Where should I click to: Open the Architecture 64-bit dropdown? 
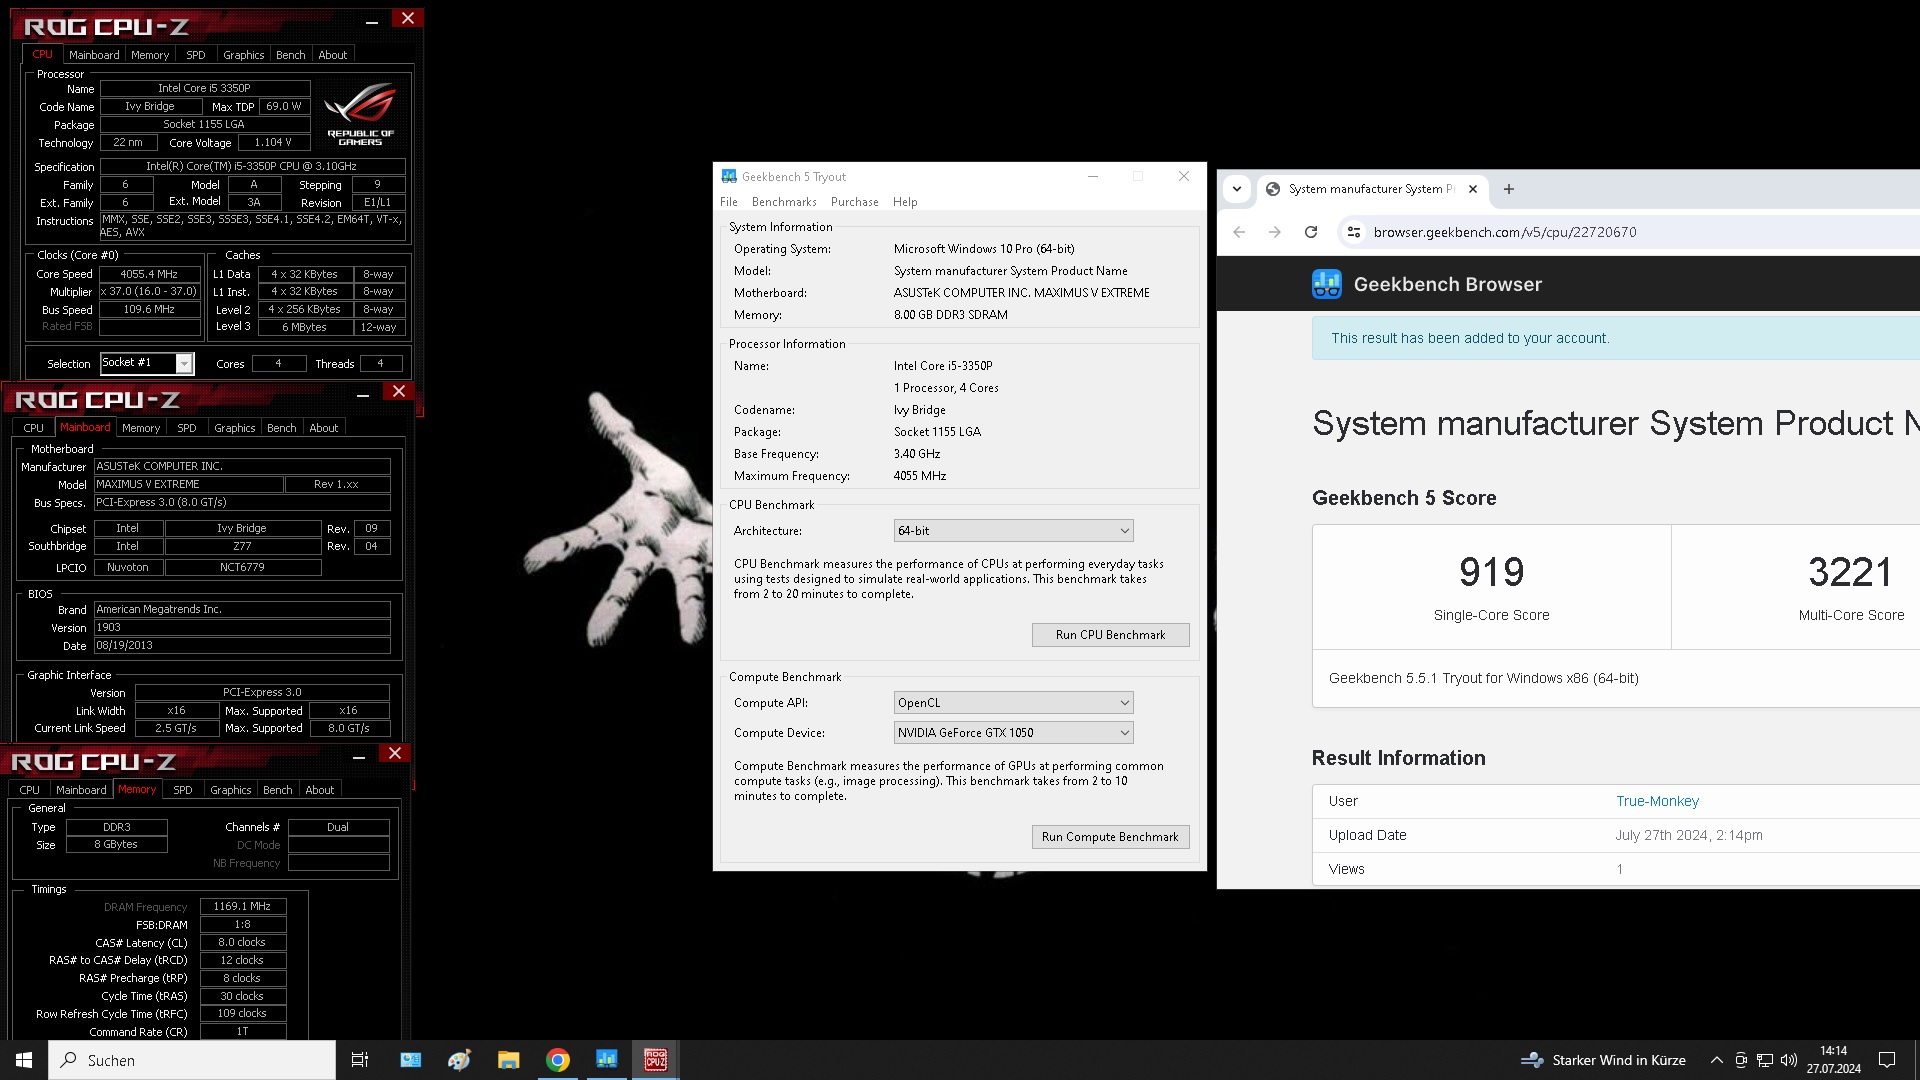(1013, 531)
